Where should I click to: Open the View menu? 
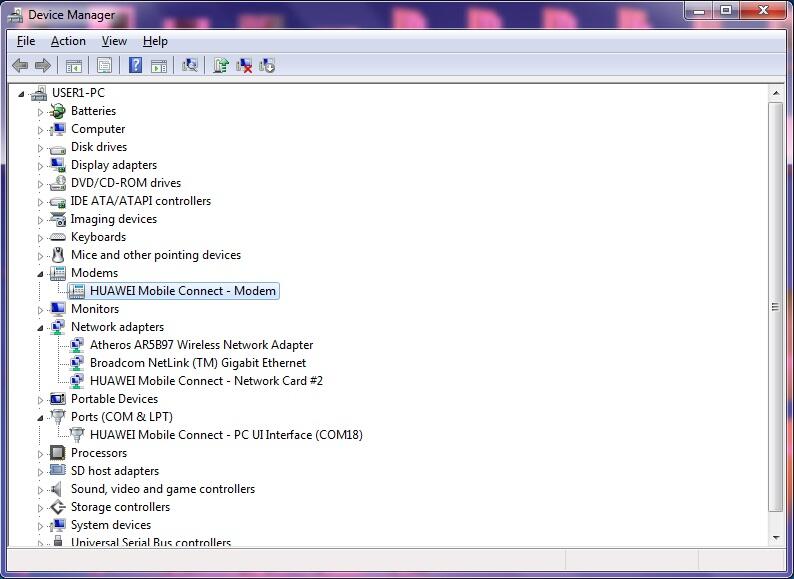click(114, 41)
